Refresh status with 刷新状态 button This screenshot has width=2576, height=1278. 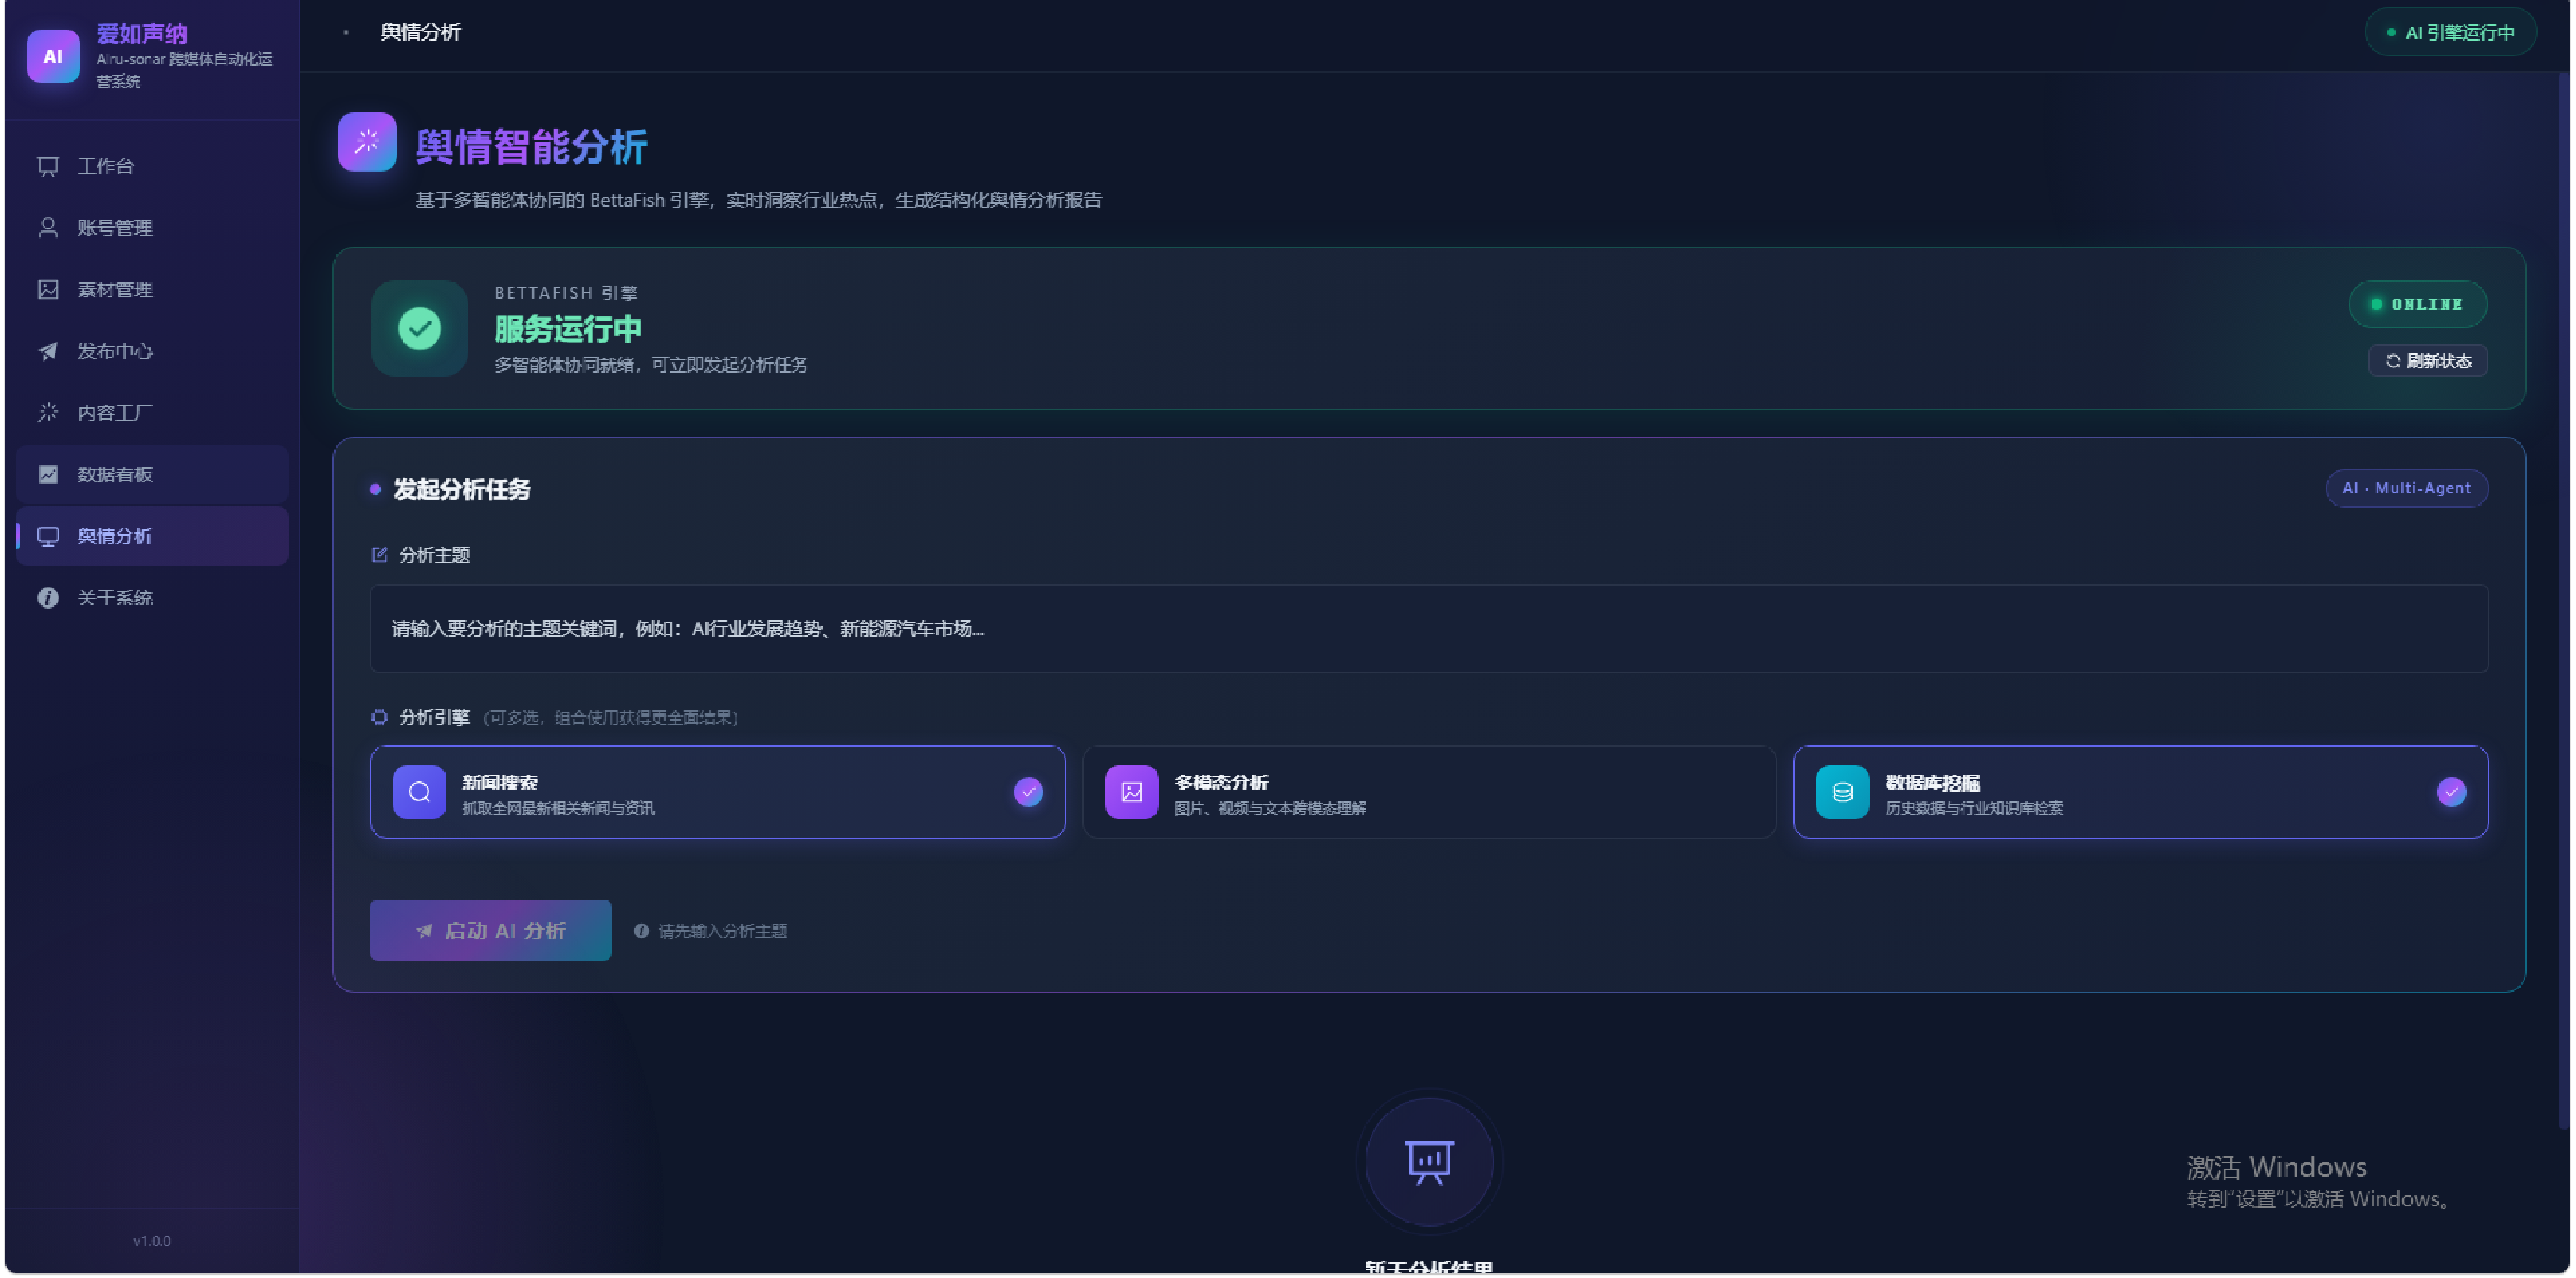click(x=2427, y=361)
